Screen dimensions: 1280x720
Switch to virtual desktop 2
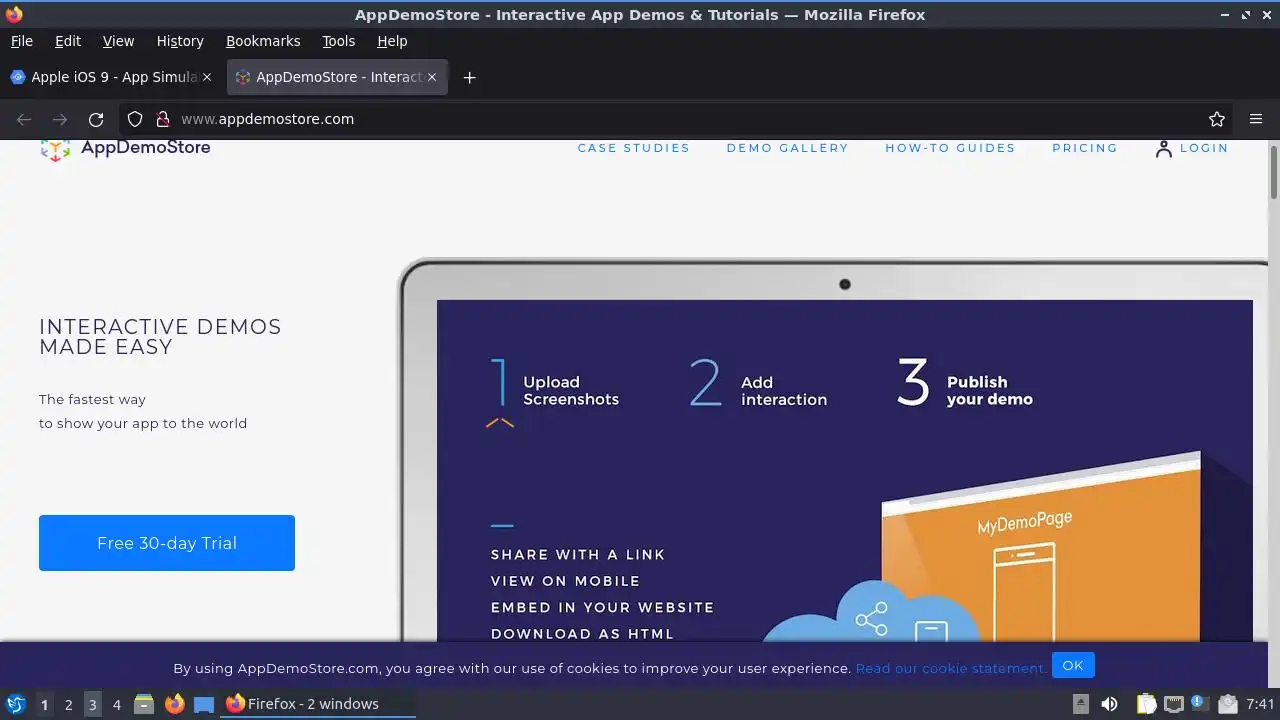click(68, 704)
